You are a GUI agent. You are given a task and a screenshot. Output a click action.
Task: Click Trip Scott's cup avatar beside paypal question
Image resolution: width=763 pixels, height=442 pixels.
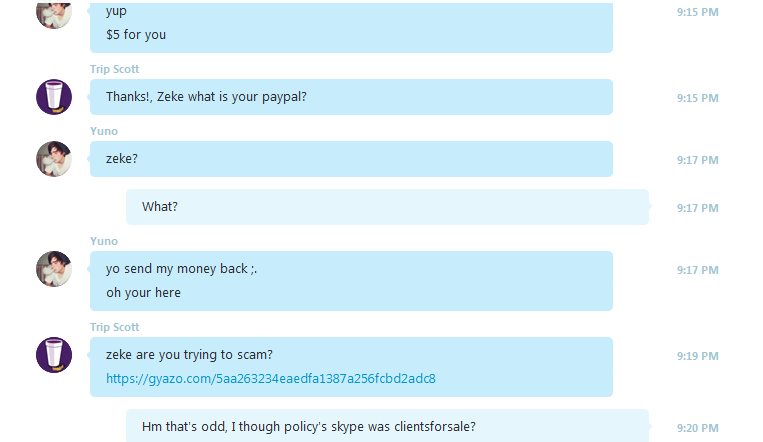(54, 97)
